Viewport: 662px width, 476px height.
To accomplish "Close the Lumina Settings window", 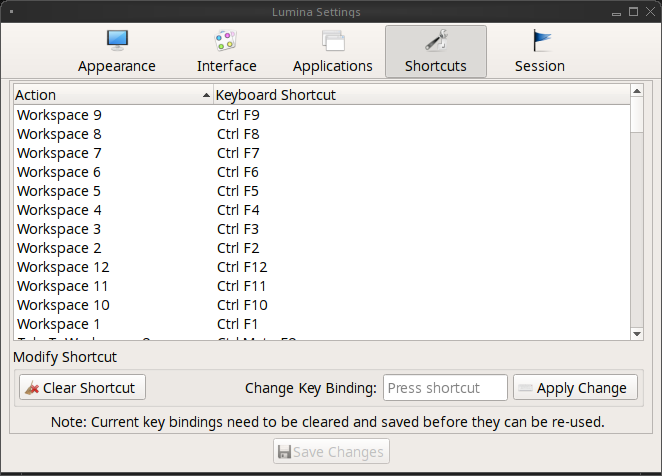I will pyautogui.click(x=651, y=12).
